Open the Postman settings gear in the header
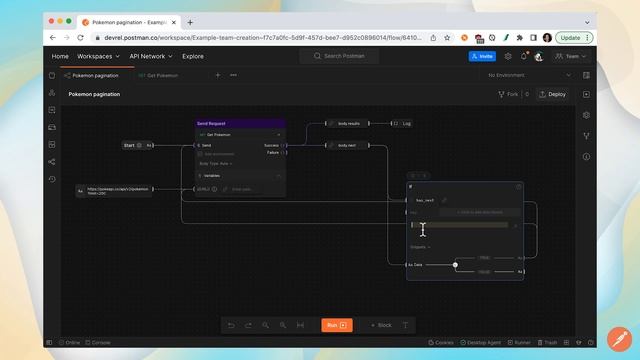 pos(508,56)
